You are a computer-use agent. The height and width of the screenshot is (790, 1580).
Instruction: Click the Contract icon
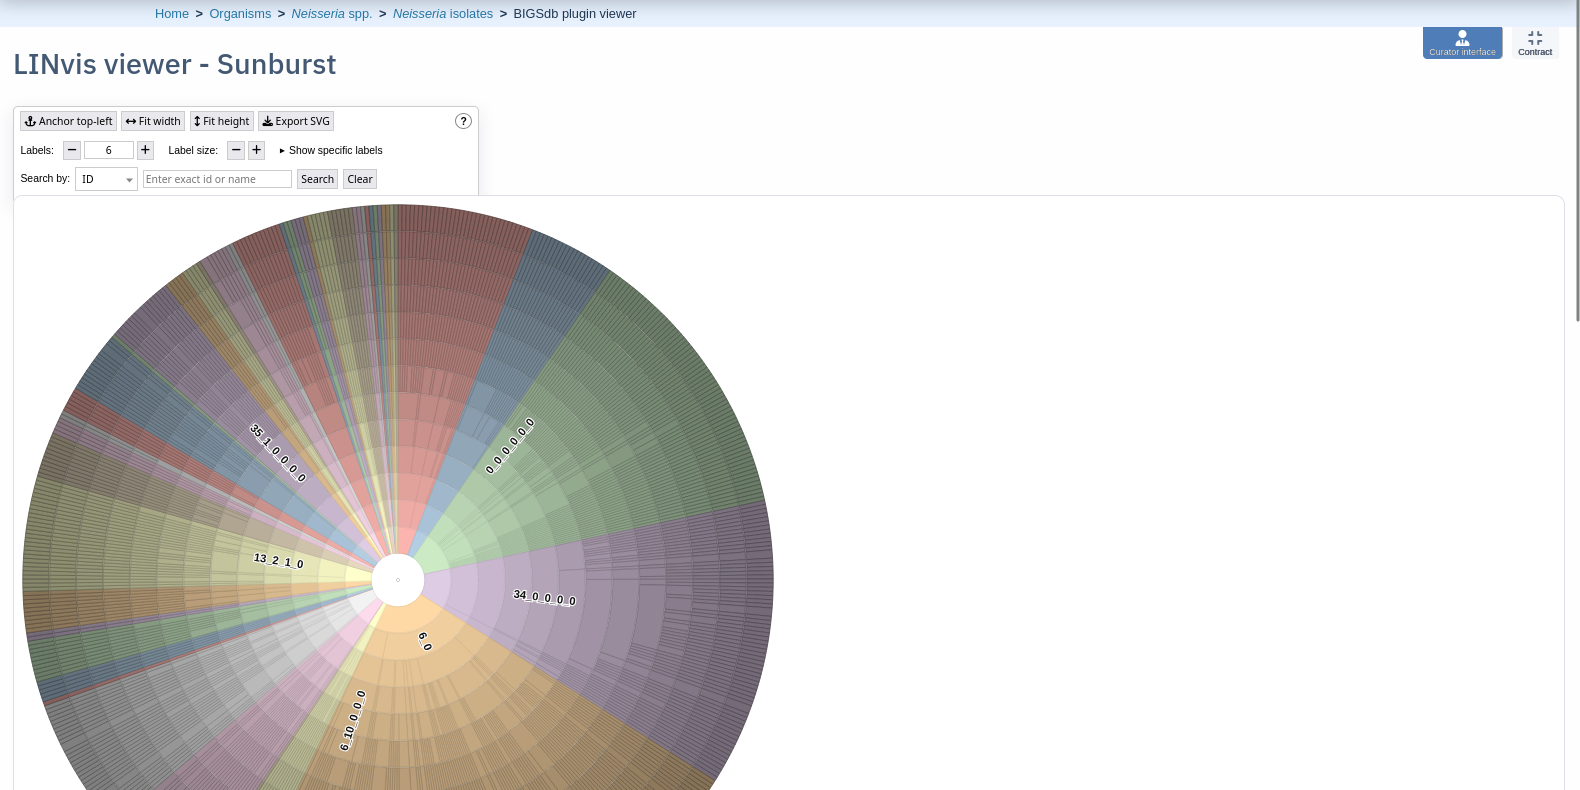coord(1535,43)
